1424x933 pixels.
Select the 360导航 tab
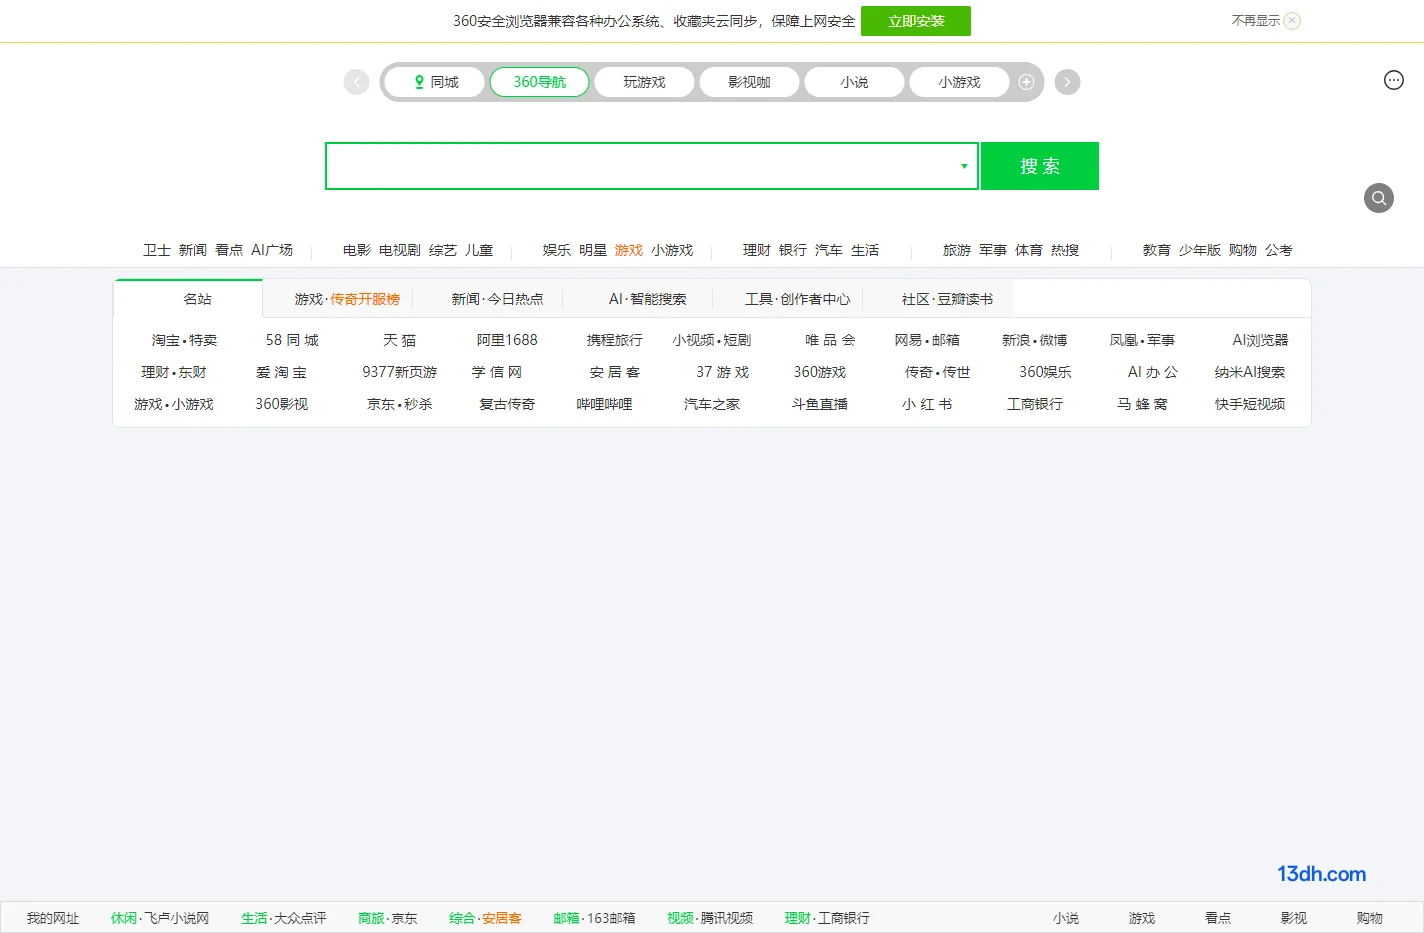coord(539,82)
